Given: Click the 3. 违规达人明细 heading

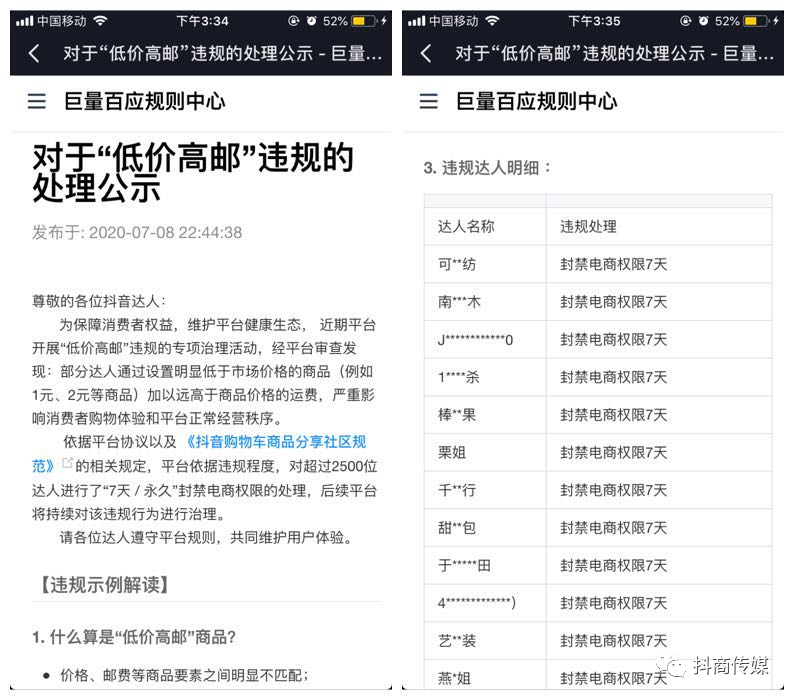Looking at the screenshot, I should (488, 167).
